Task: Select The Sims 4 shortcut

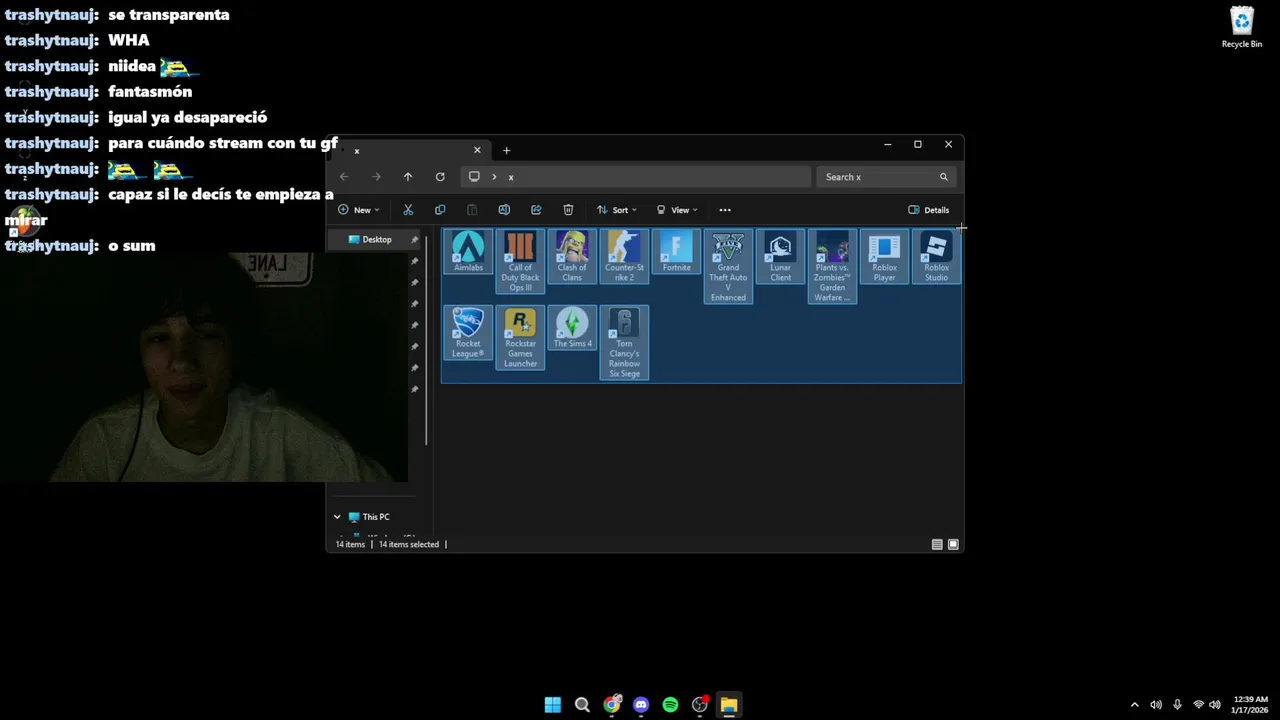Action: pyautogui.click(x=572, y=328)
